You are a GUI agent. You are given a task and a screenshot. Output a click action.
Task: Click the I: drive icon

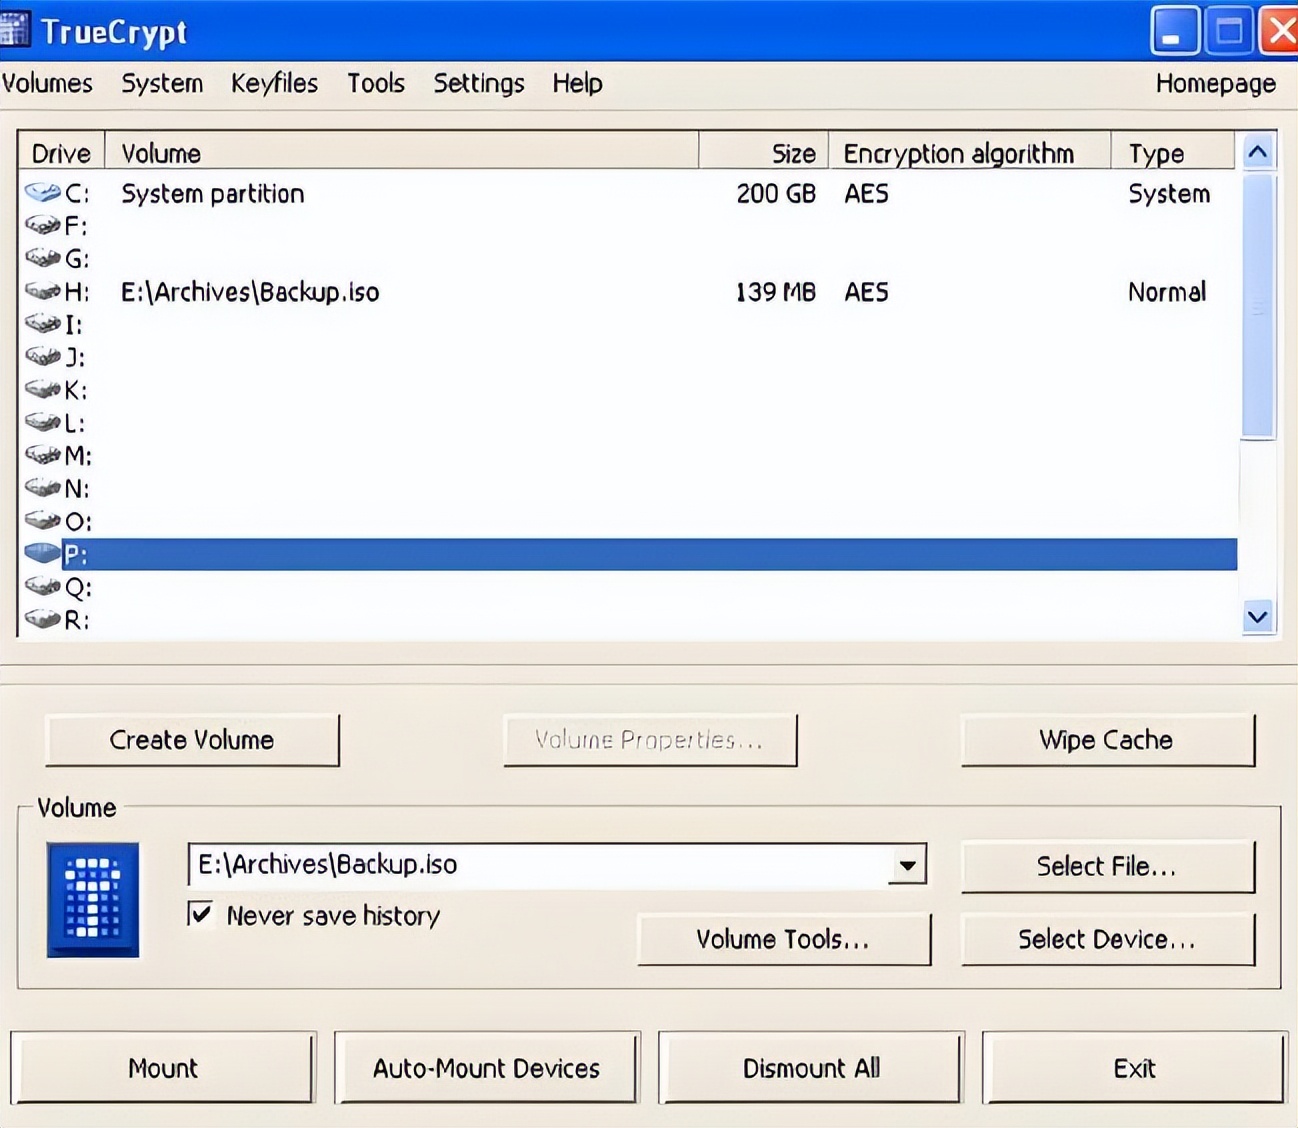(x=43, y=324)
